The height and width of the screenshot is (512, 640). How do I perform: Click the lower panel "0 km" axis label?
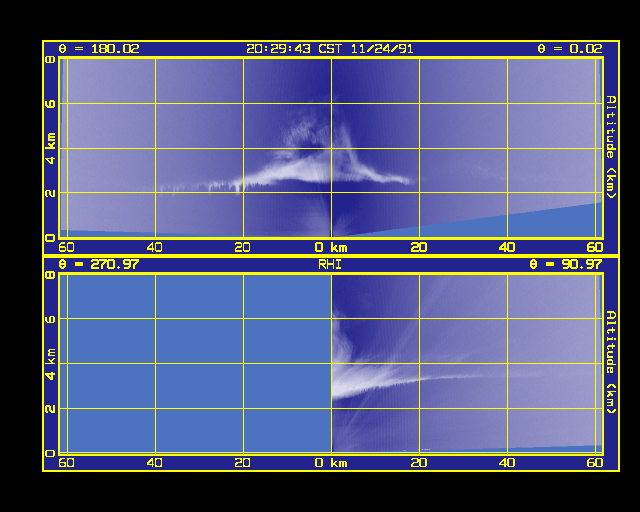point(331,463)
